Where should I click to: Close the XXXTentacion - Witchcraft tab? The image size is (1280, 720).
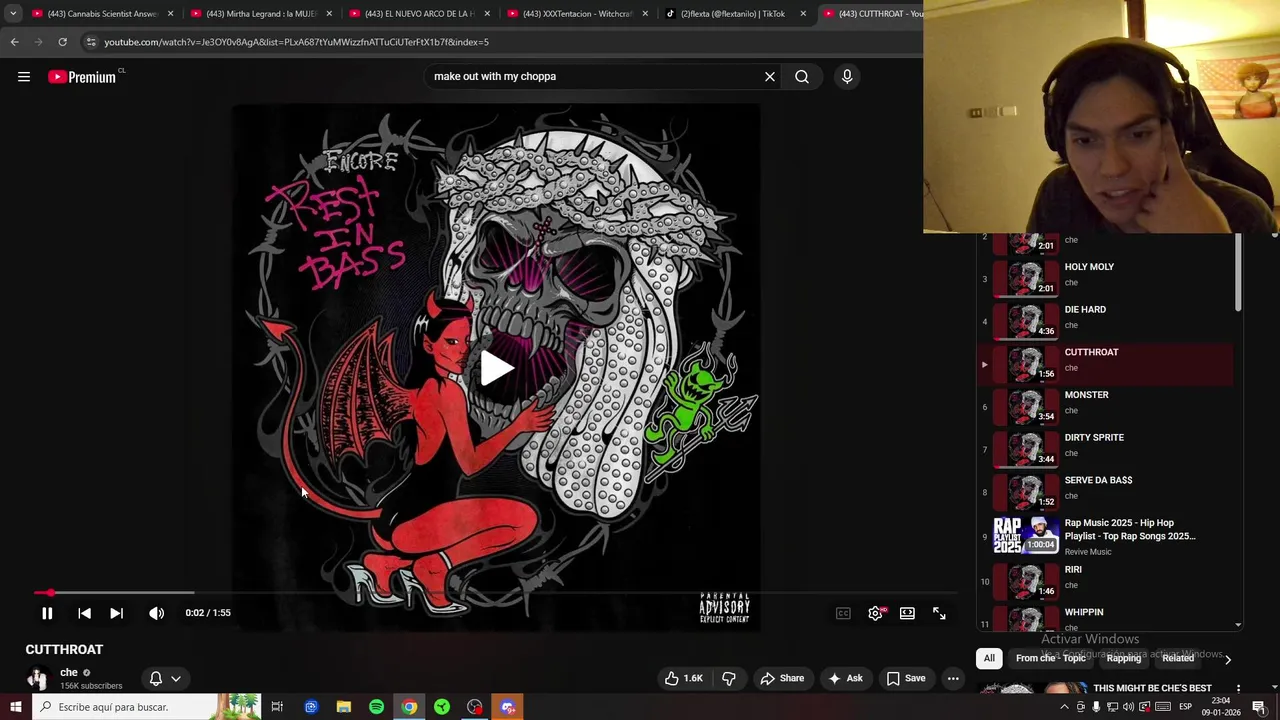[x=645, y=14]
